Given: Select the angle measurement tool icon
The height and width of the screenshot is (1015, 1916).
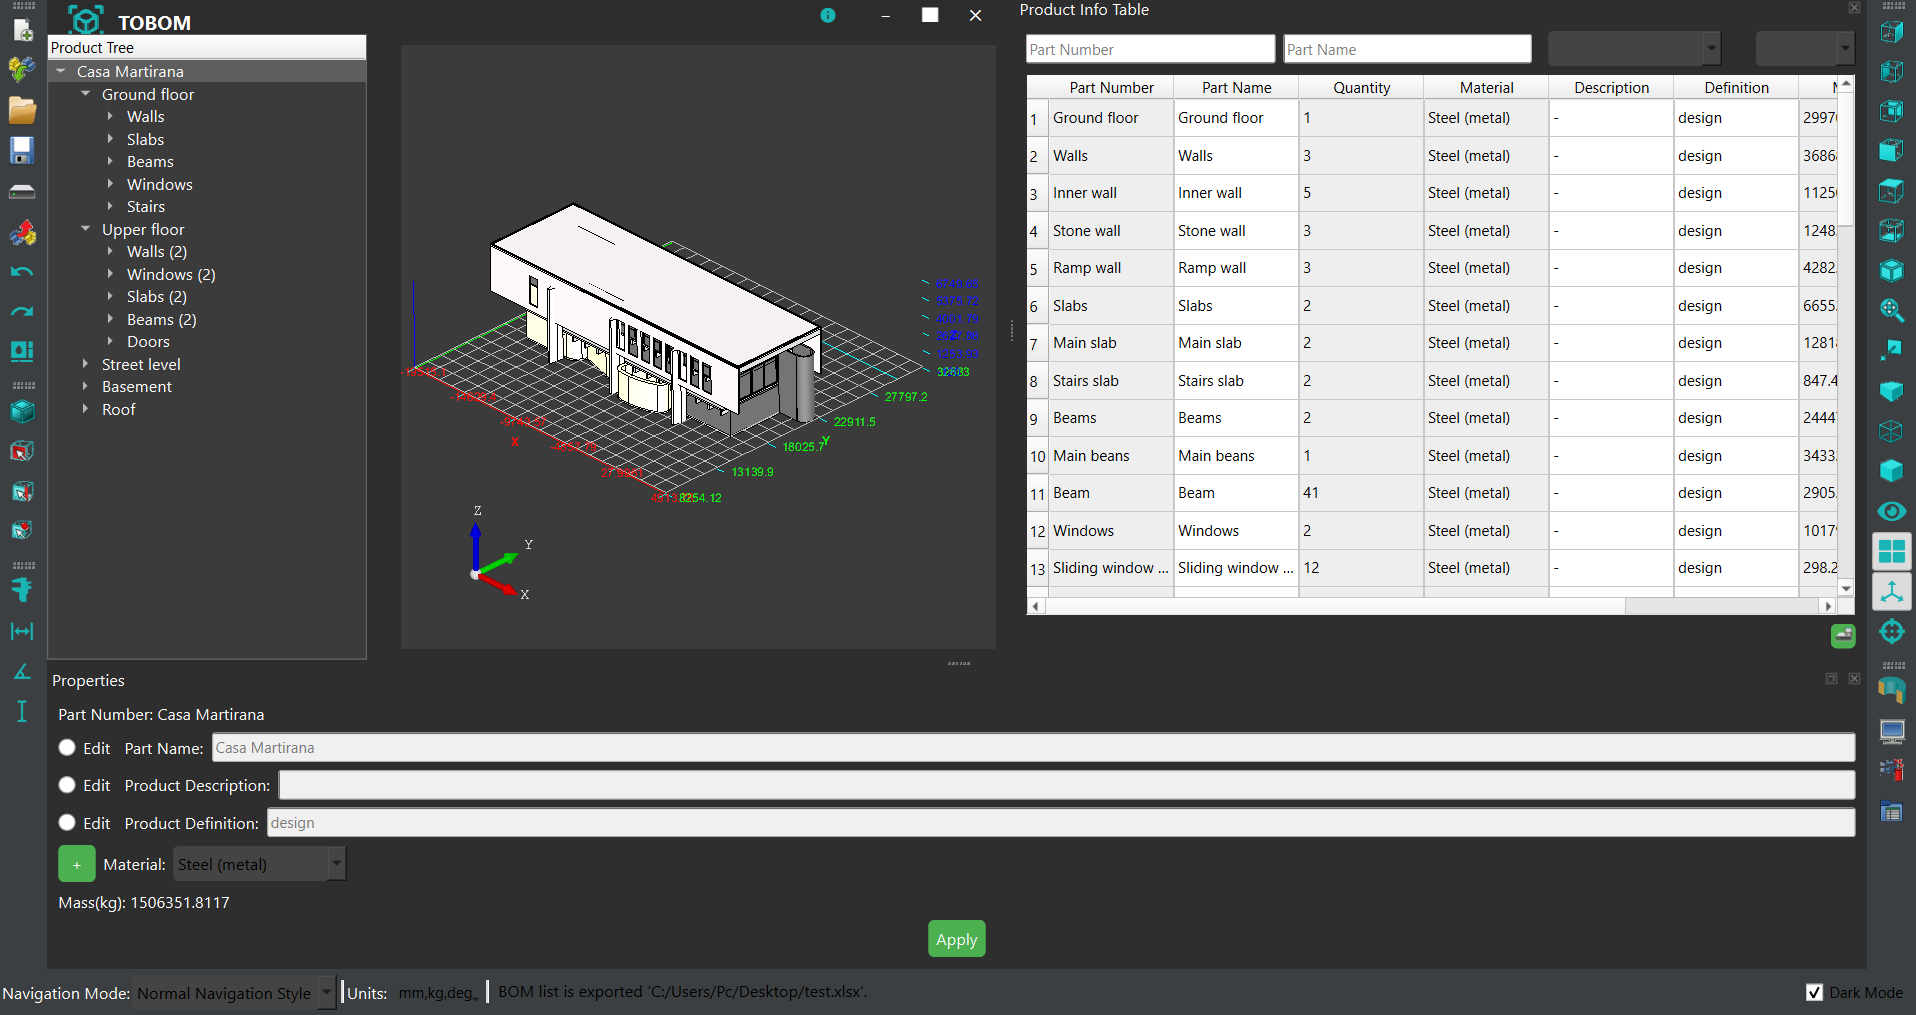Looking at the screenshot, I should (x=22, y=671).
